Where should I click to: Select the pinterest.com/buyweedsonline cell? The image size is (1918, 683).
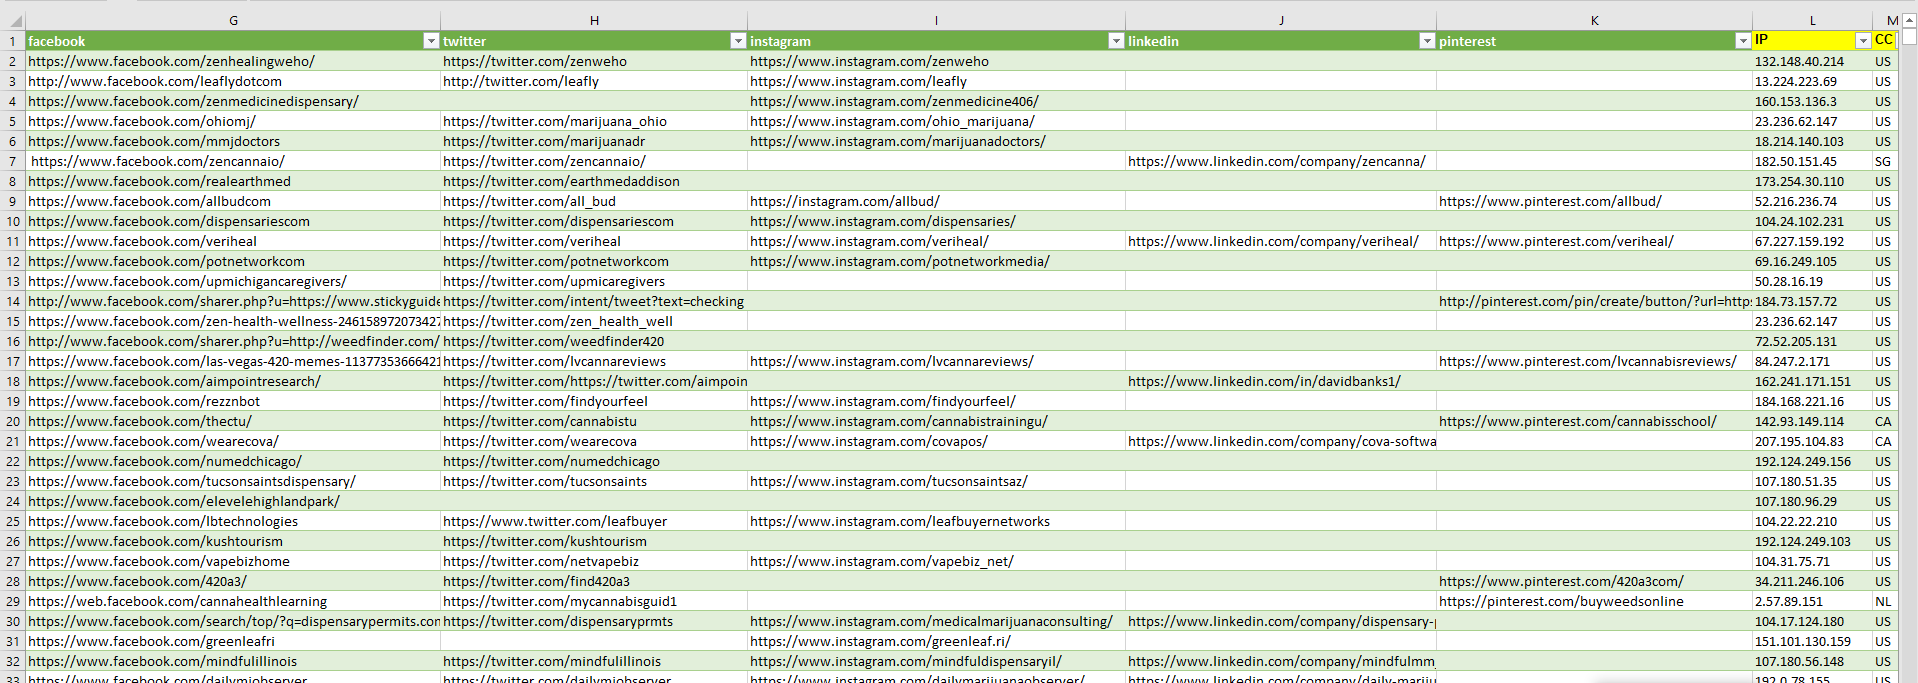click(1594, 601)
